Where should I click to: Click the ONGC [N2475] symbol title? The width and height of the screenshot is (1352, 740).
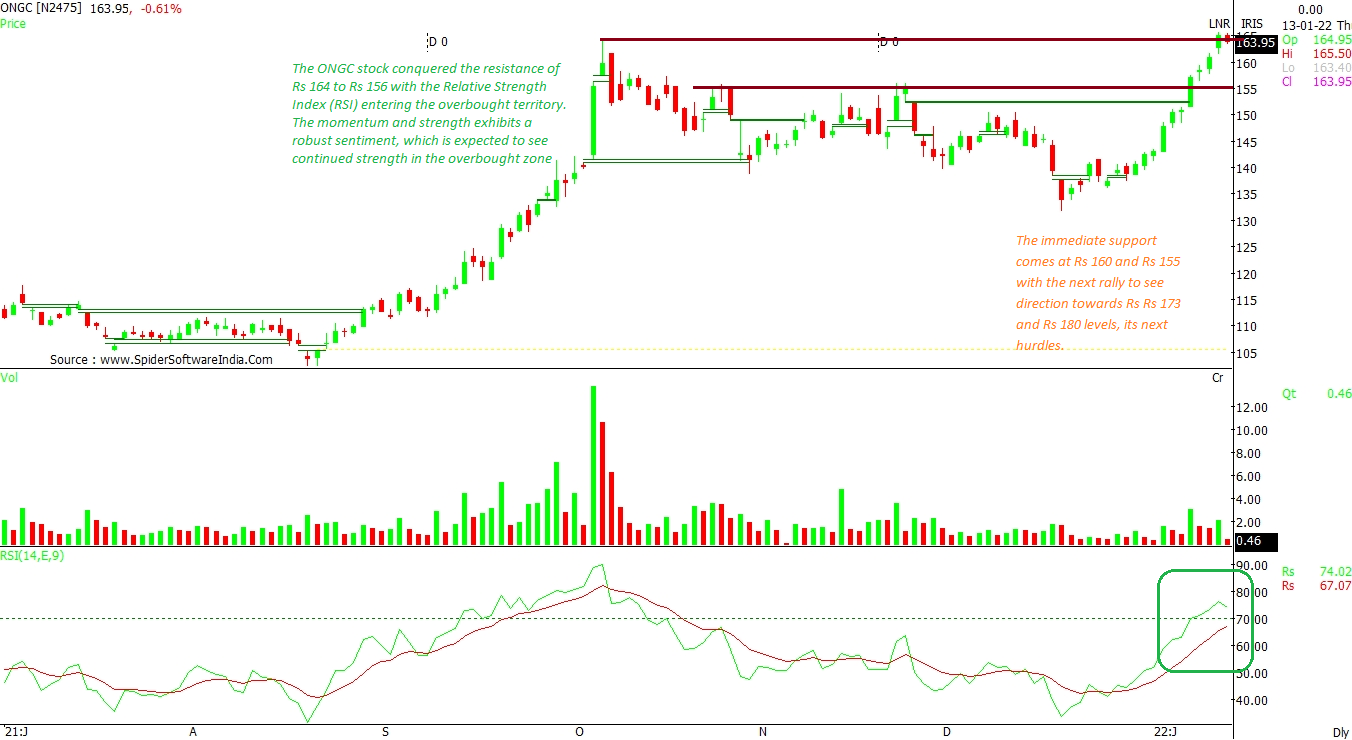(x=46, y=8)
